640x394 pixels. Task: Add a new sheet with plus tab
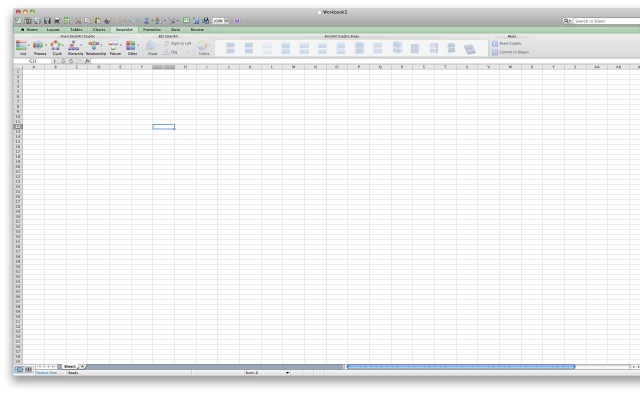82,367
